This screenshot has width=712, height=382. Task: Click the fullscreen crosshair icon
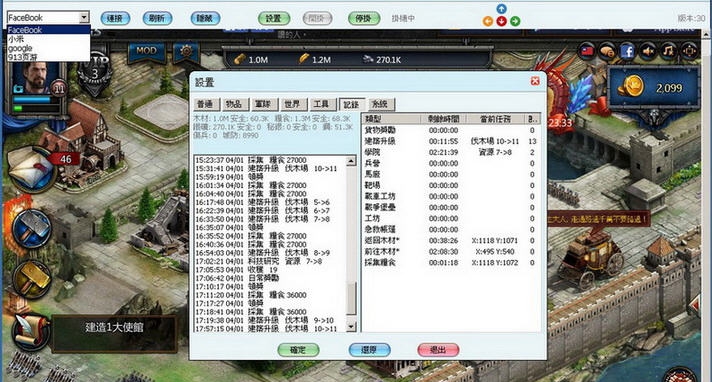pyautogui.click(x=689, y=51)
